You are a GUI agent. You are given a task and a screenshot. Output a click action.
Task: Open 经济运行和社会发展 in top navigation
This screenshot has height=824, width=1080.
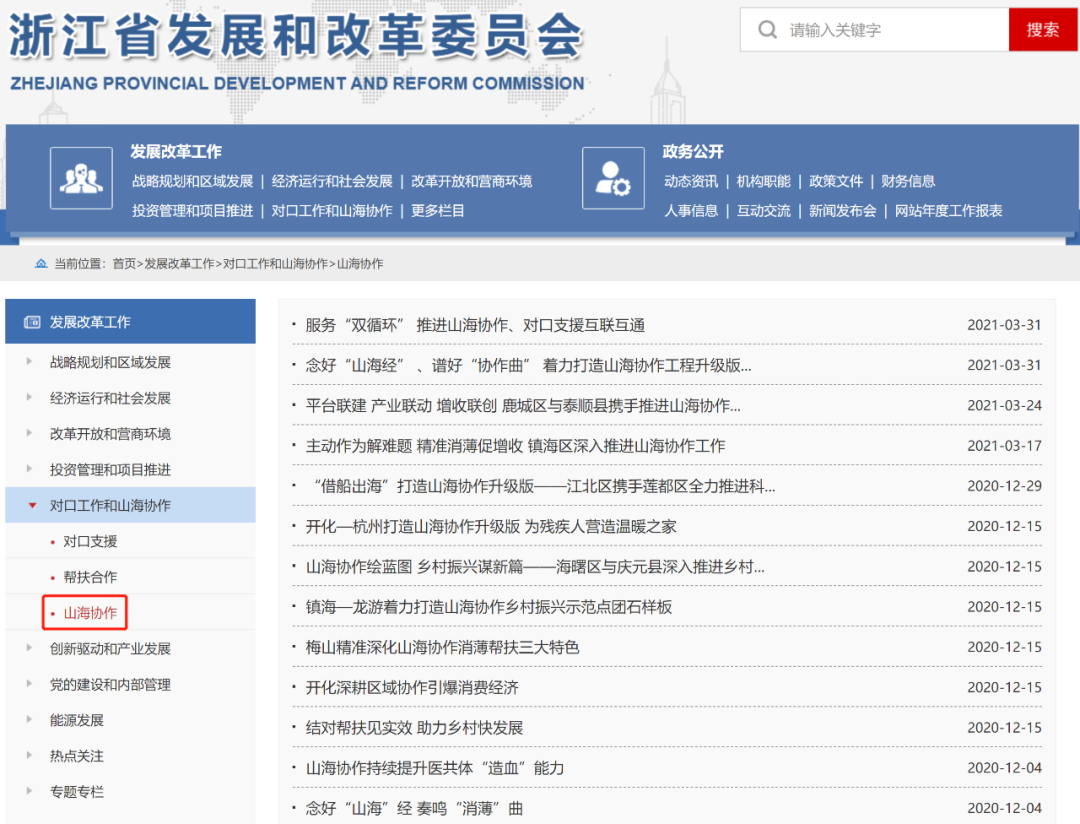[x=332, y=181]
